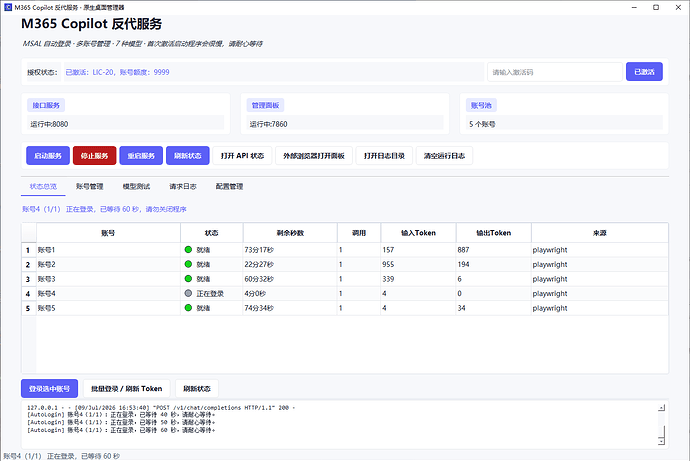
Task: Click the green status dot for 账号2
Action: point(188,264)
